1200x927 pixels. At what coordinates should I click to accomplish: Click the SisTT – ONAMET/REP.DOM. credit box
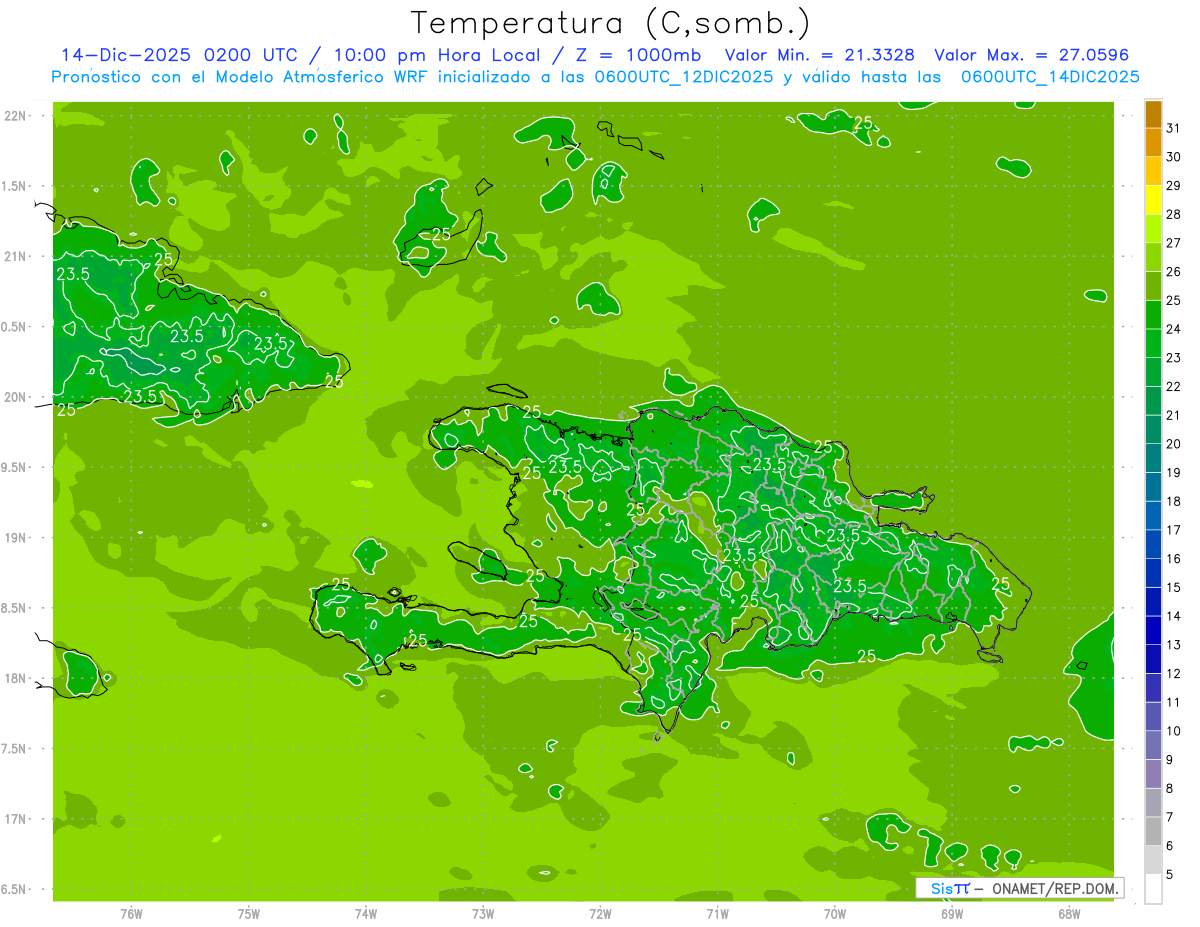(x=1019, y=888)
